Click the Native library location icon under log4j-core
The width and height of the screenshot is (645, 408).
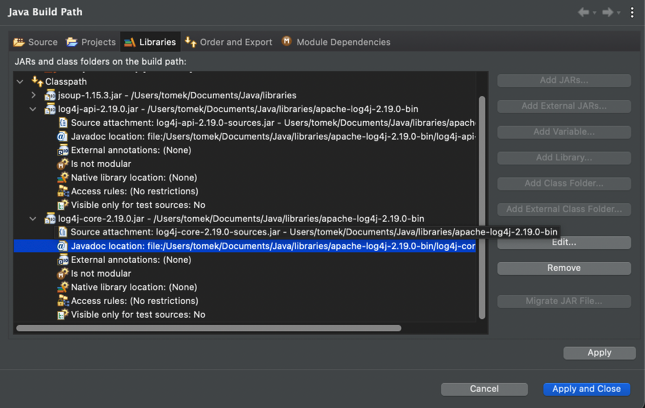point(63,287)
